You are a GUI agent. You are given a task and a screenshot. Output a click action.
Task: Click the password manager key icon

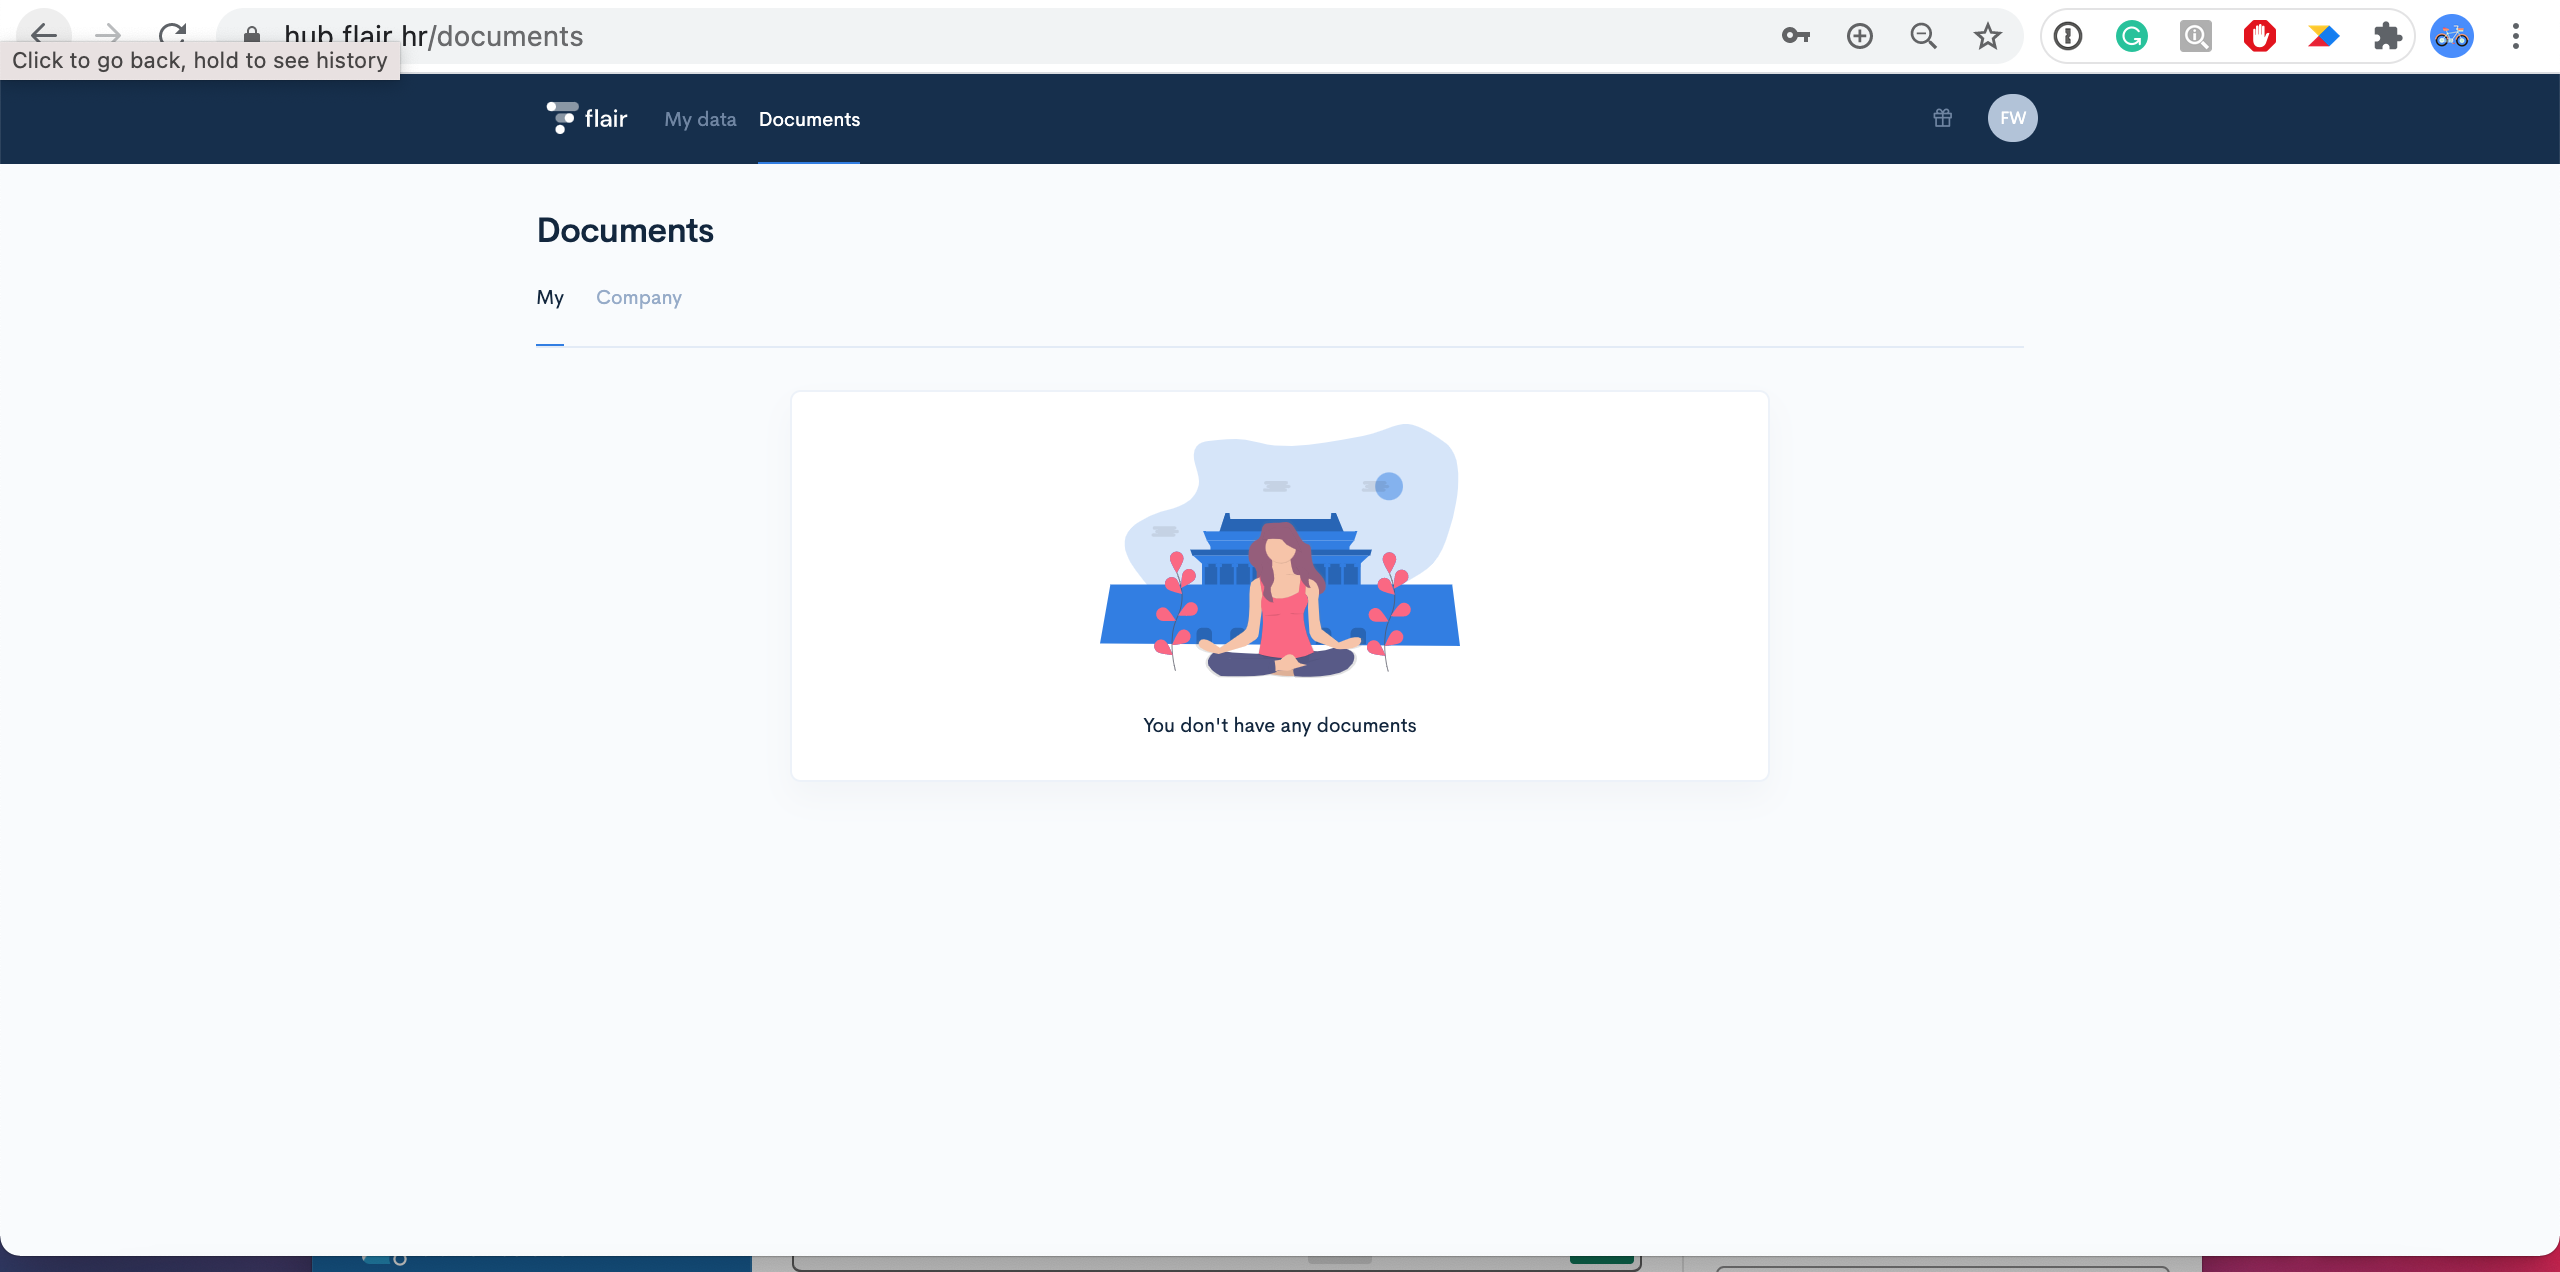[1795, 36]
